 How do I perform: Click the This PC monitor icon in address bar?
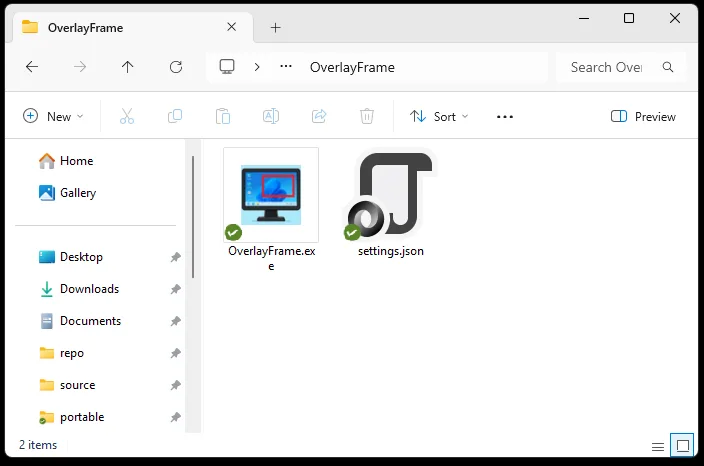(x=227, y=67)
